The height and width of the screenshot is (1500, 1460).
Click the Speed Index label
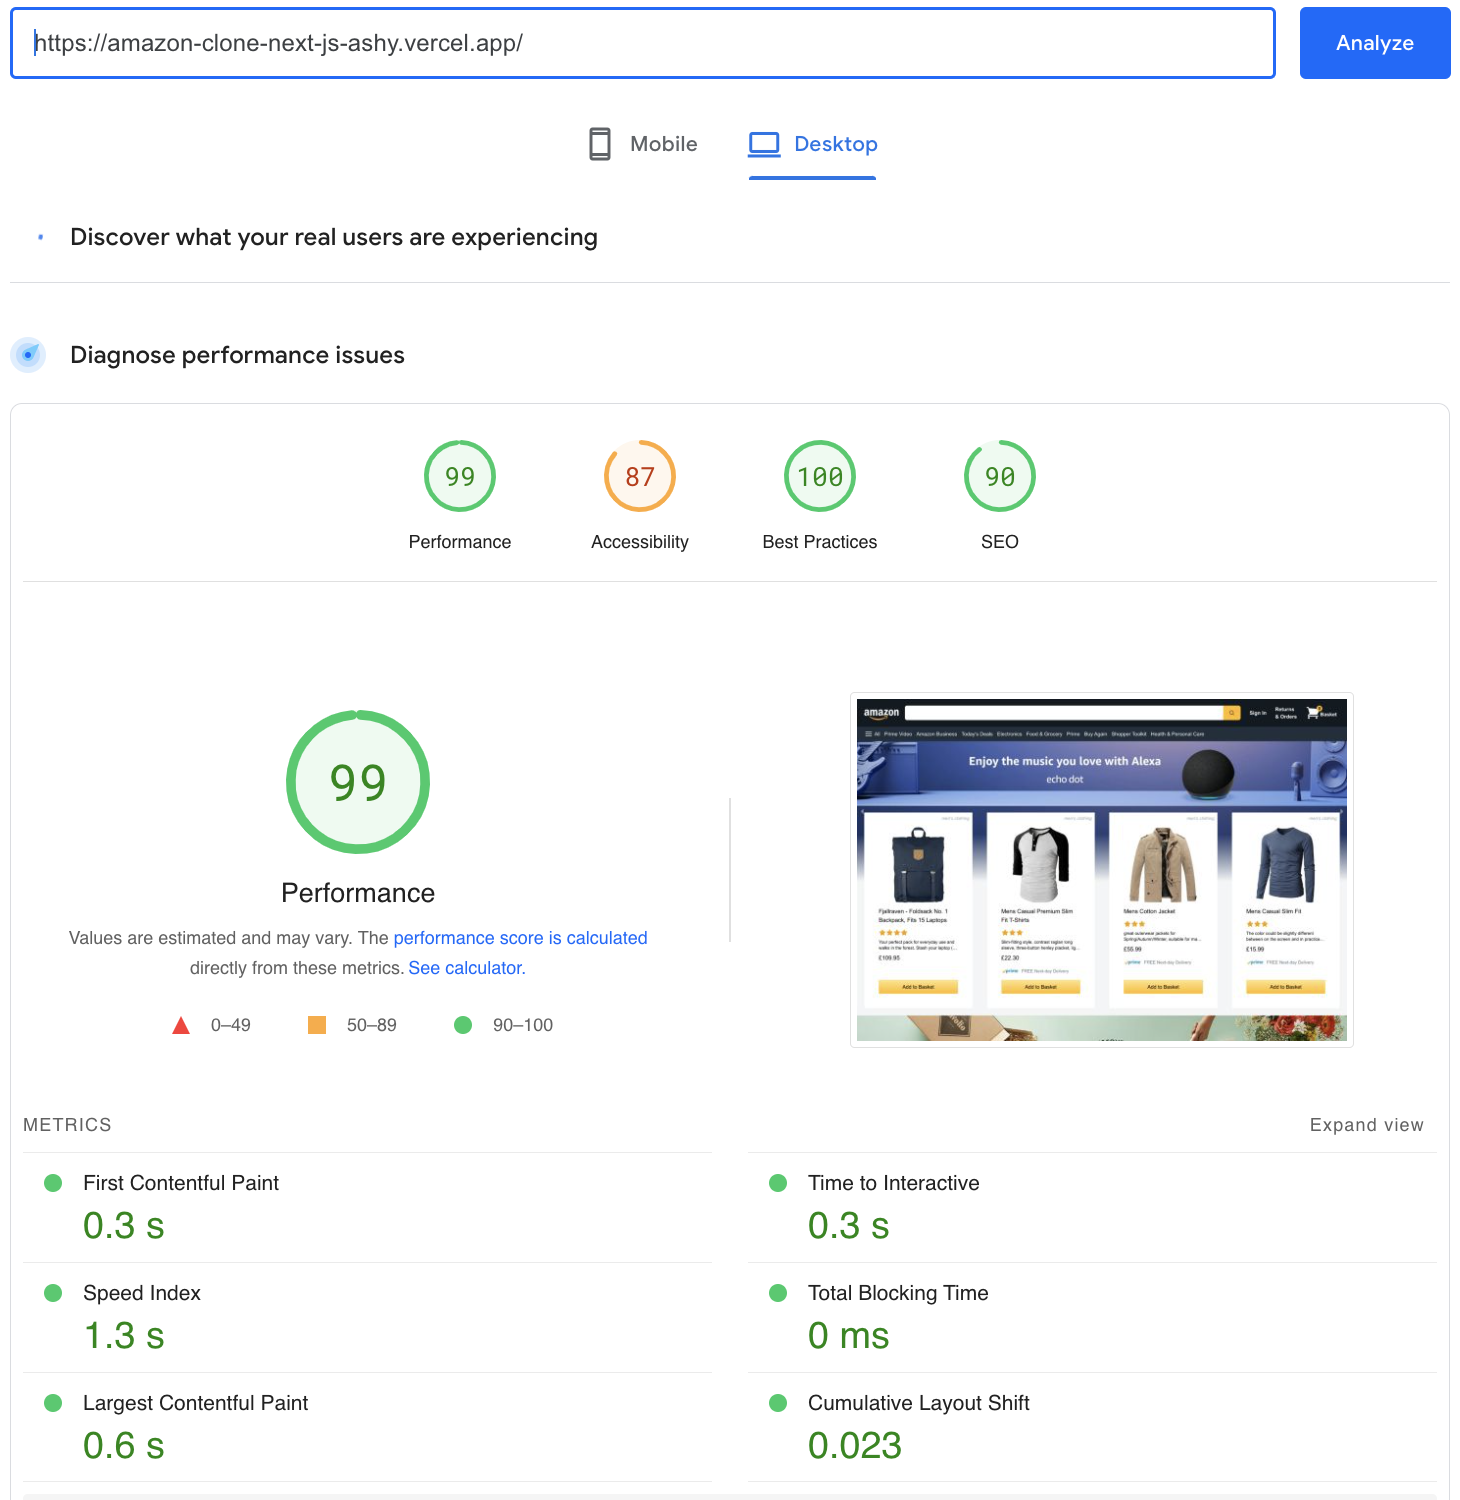(142, 1293)
